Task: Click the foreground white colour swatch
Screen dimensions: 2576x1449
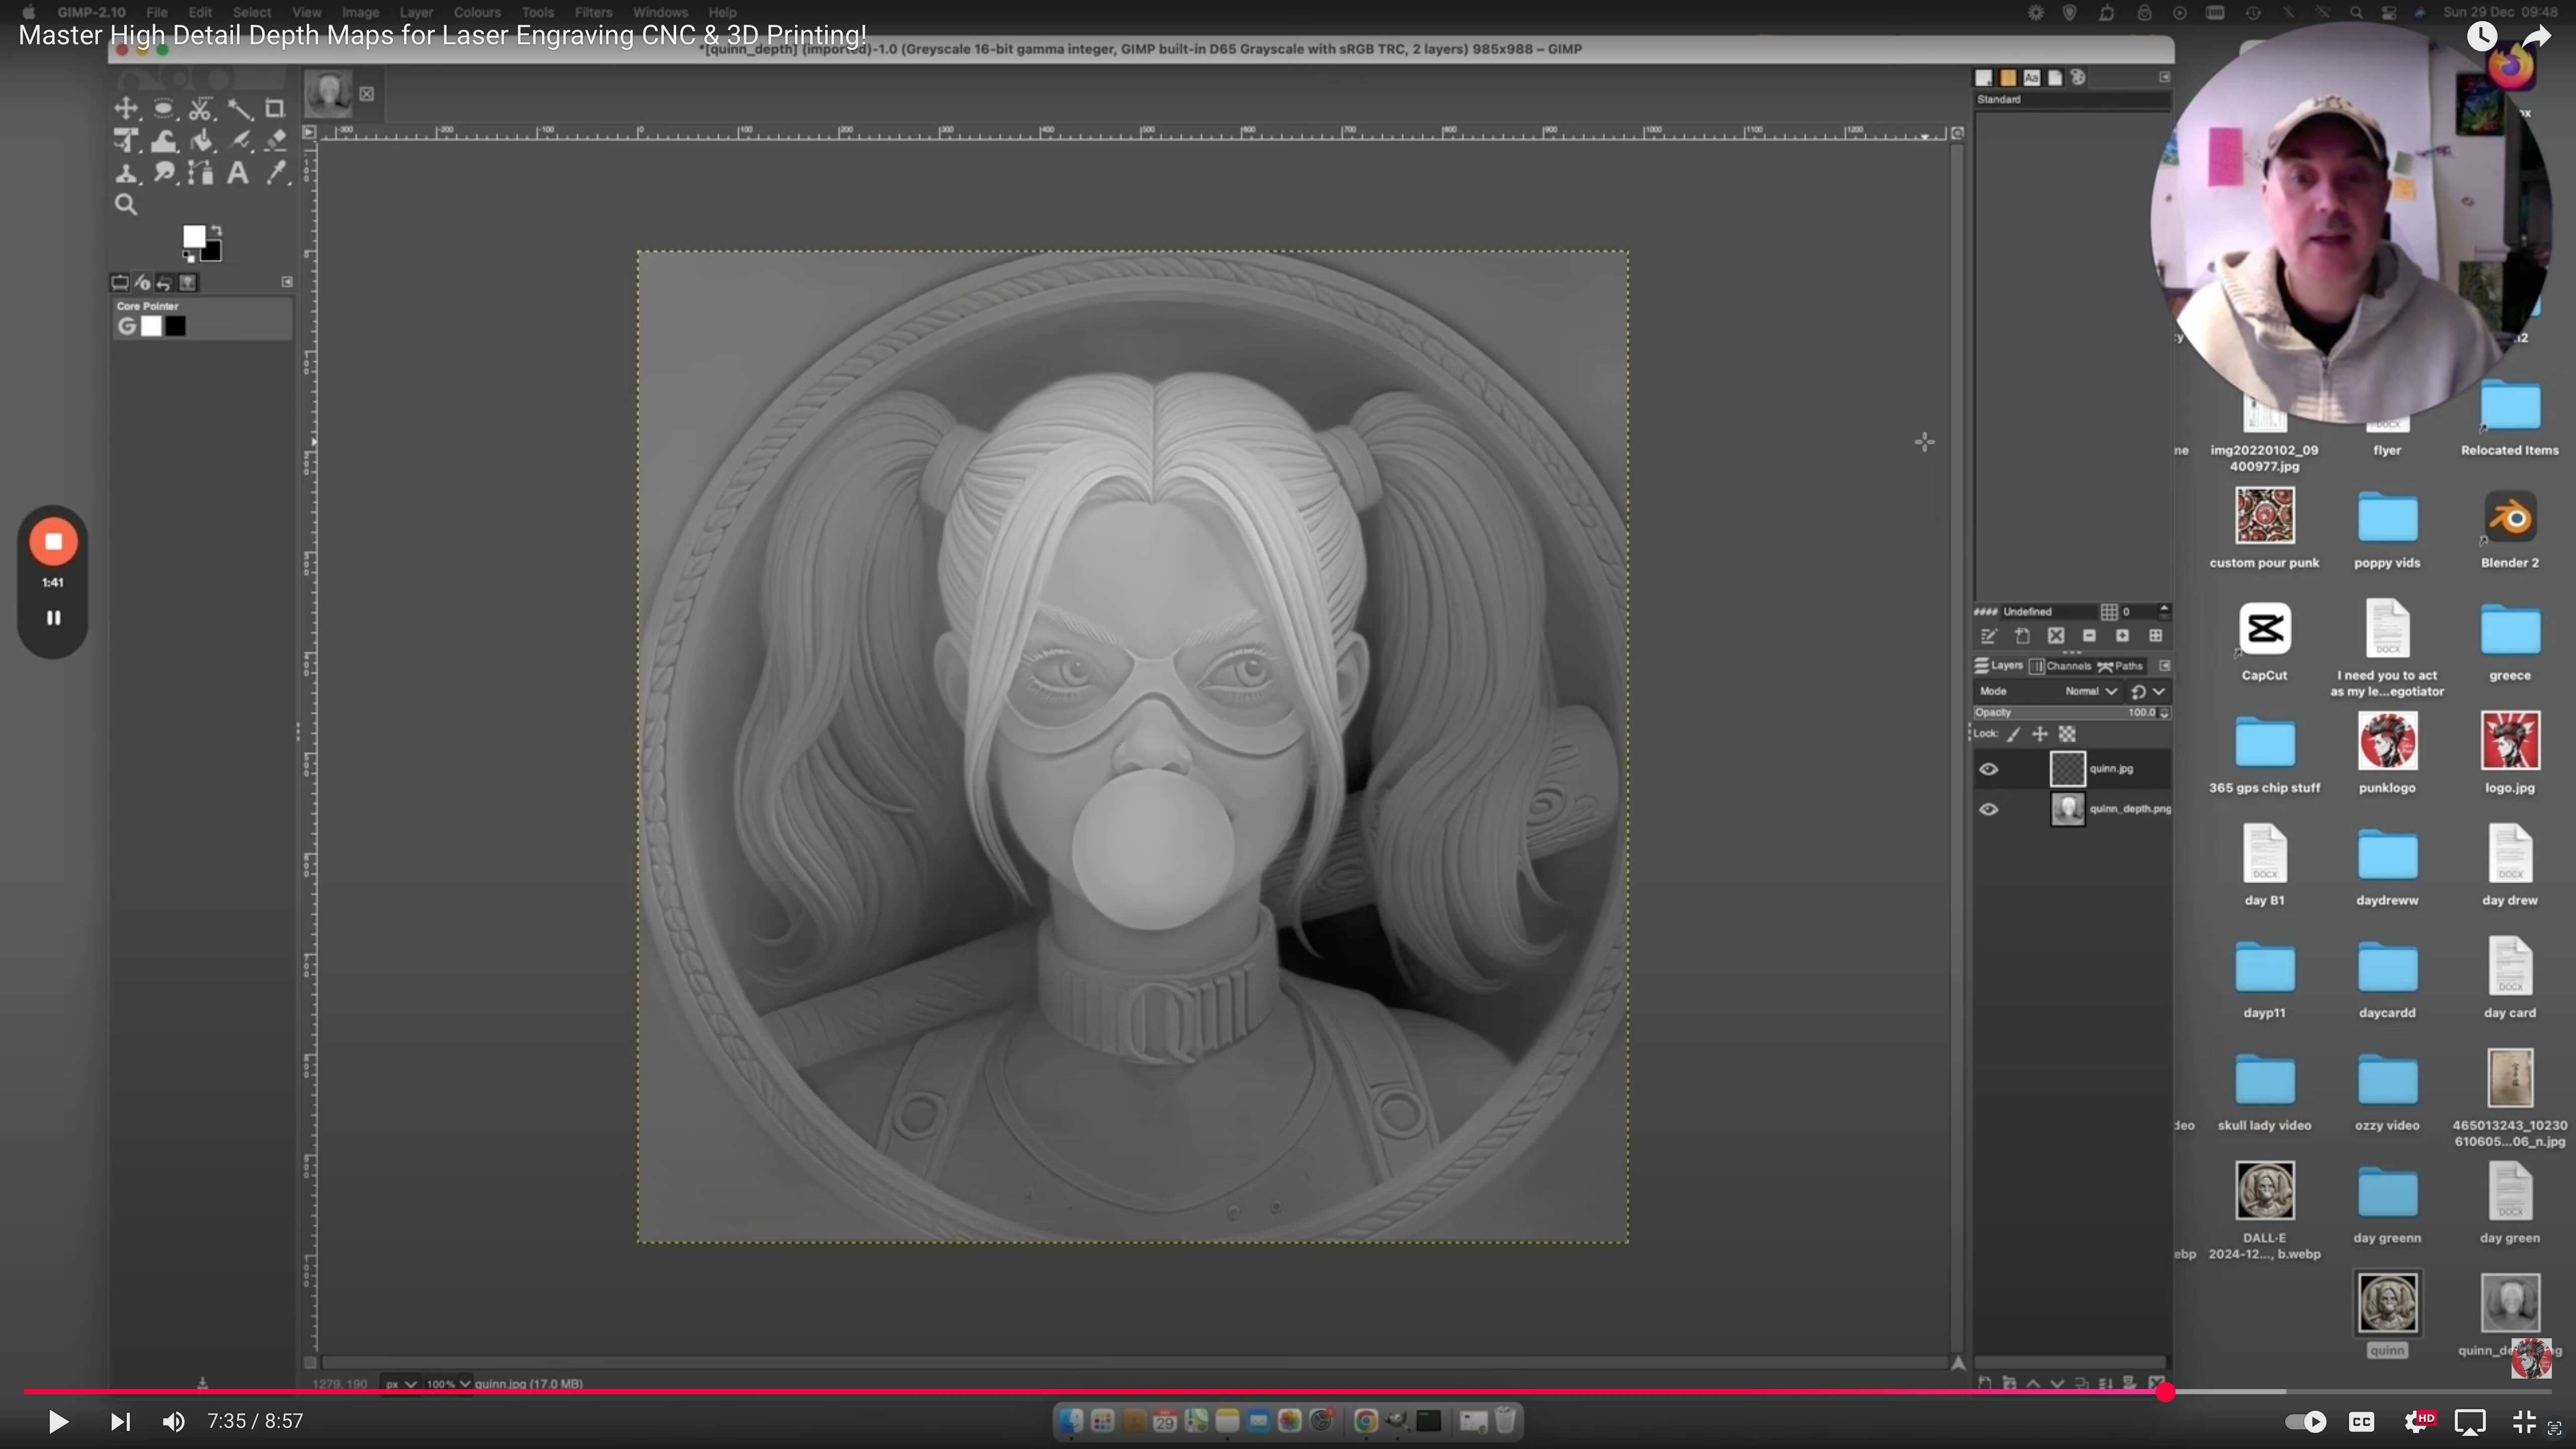Action: tap(193, 236)
